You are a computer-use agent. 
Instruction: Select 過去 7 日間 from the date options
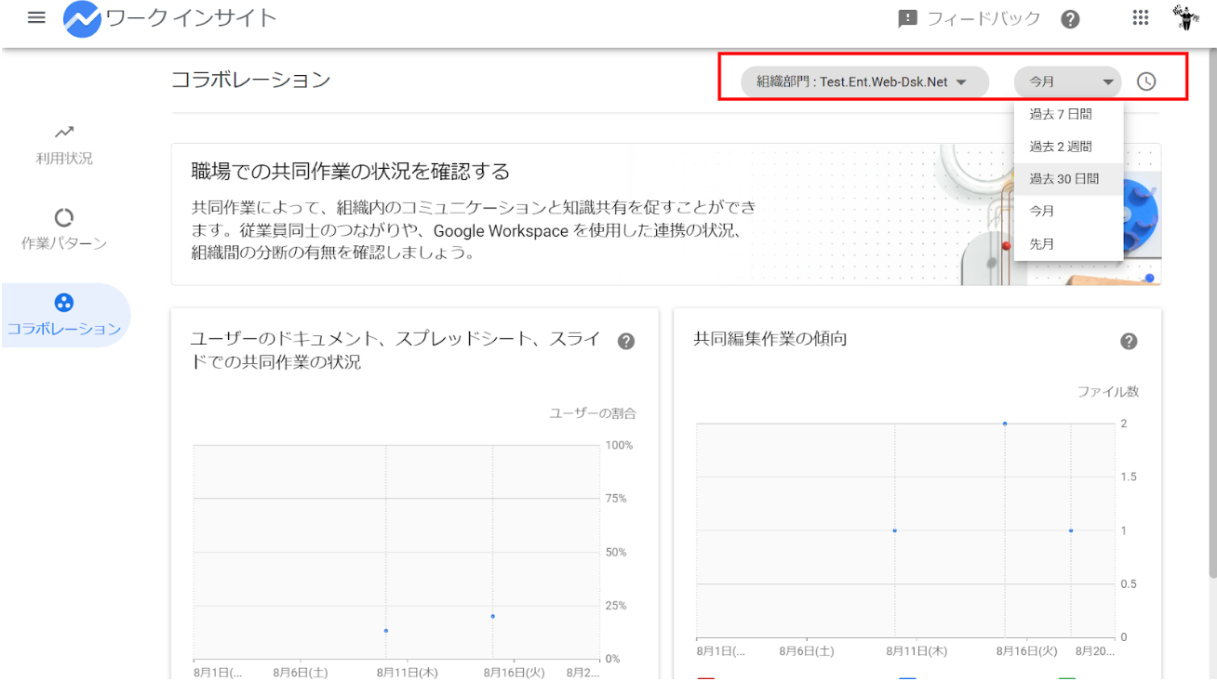[x=1062, y=114]
